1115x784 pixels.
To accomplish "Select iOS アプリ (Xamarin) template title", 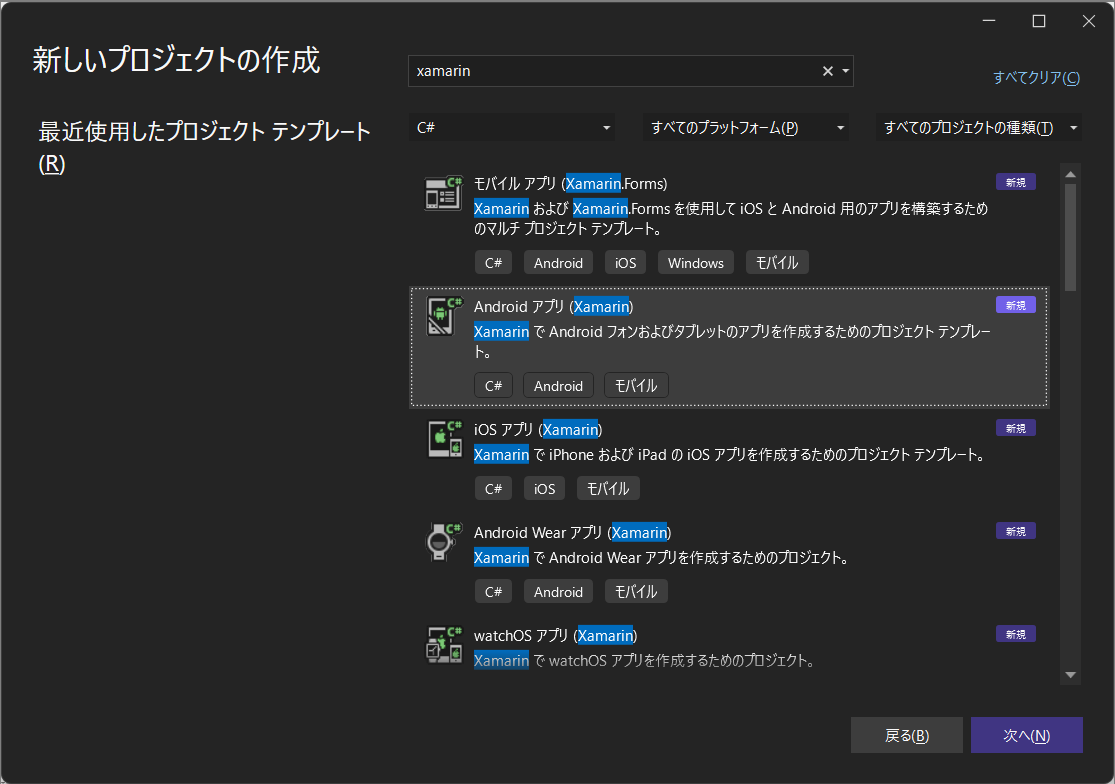I will pyautogui.click(x=538, y=430).
